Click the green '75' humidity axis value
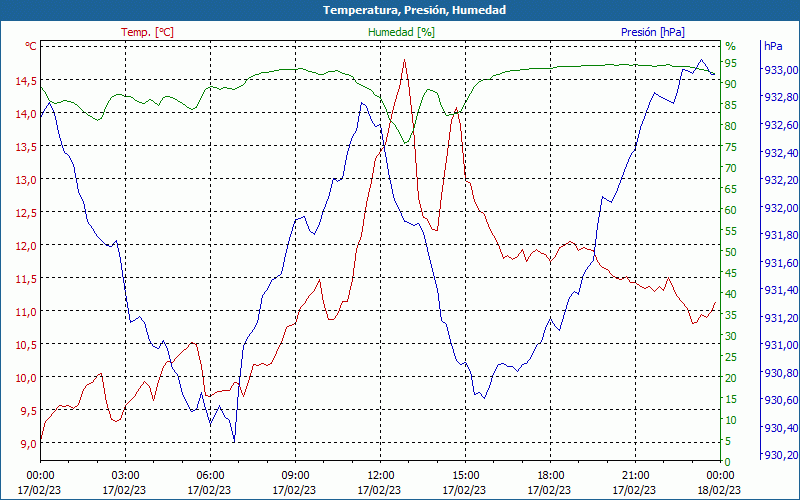 tap(731, 147)
